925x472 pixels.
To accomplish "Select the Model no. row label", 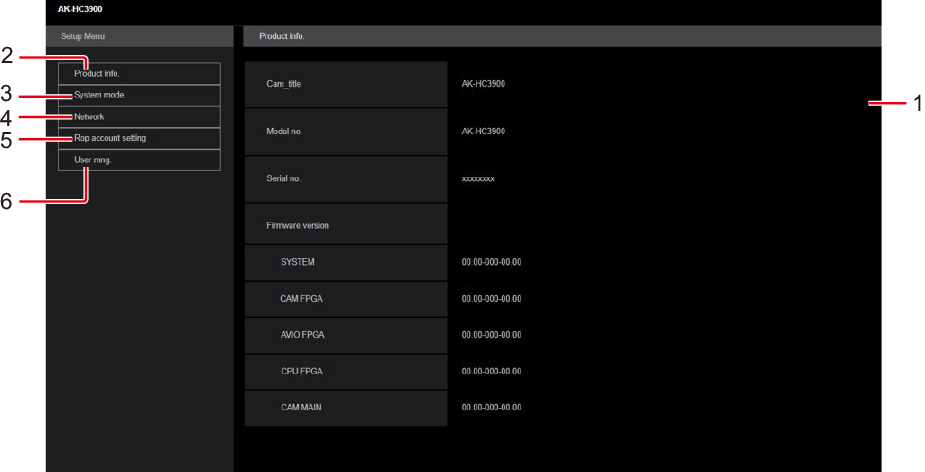I will (x=283, y=132).
